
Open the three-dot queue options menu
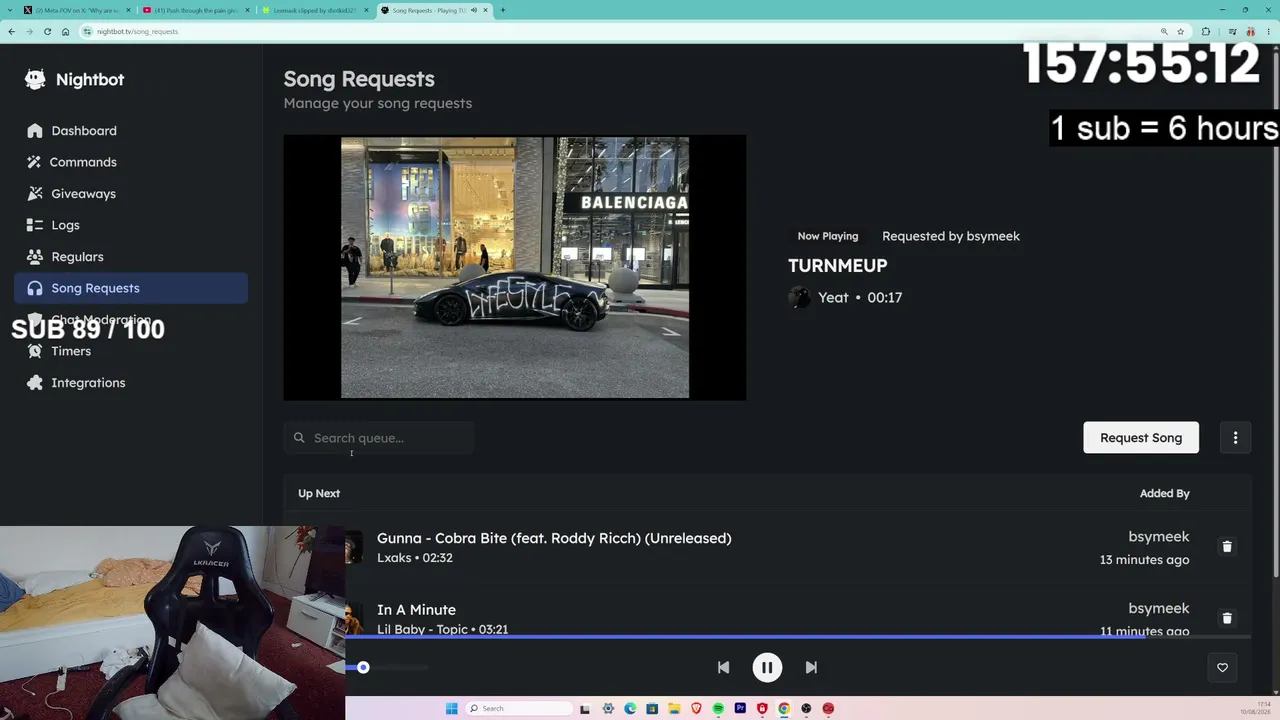tap(1235, 438)
